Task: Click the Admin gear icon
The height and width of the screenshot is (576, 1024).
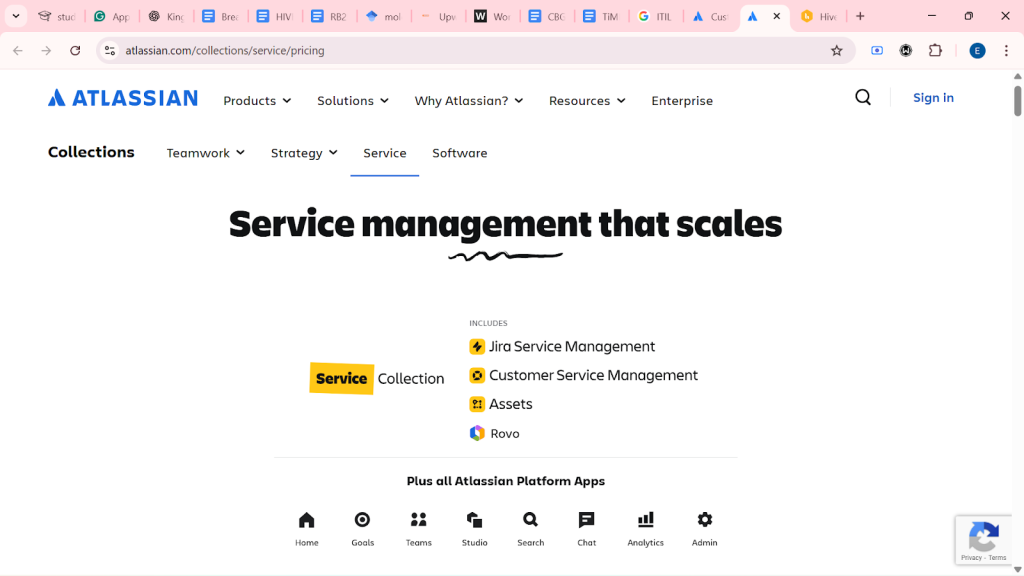Action: point(705,520)
